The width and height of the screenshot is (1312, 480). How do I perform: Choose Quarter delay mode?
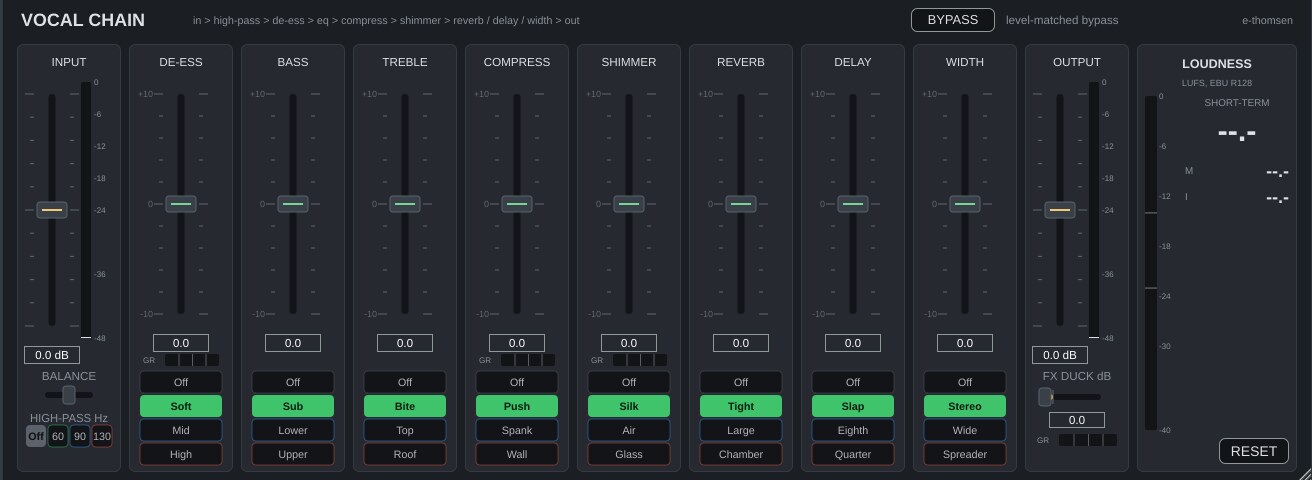click(x=853, y=454)
